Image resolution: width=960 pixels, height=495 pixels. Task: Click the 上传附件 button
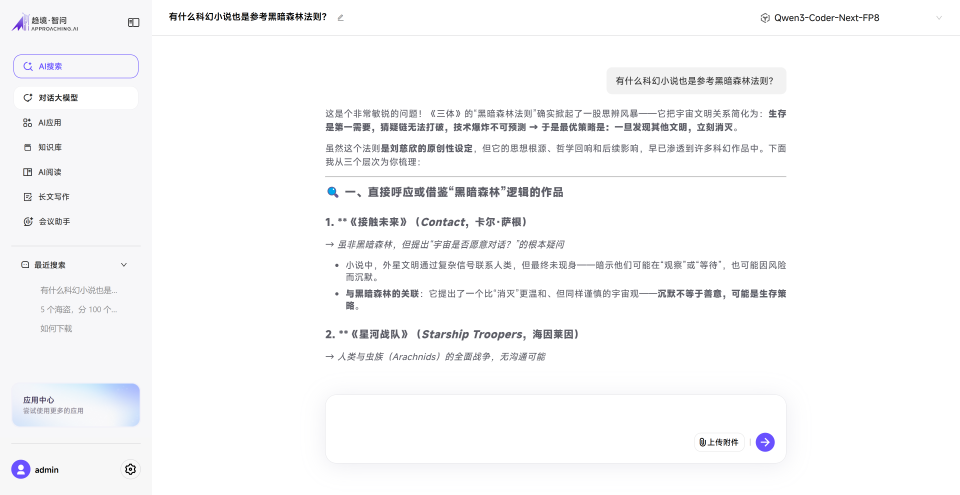719,442
